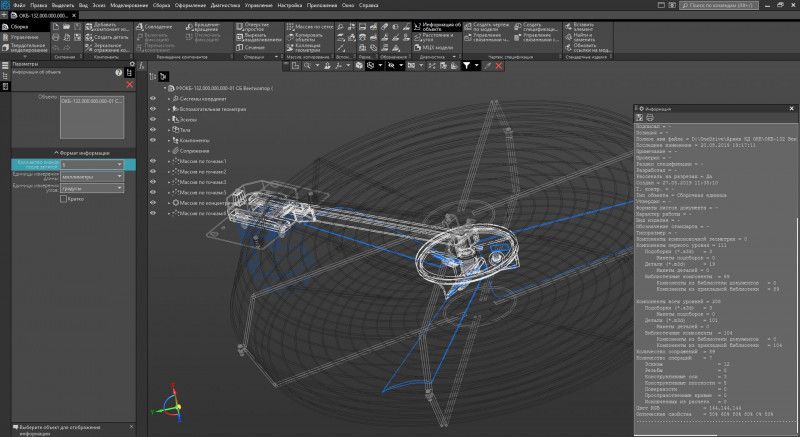
Task: Choose Вращение-вращение mate
Action: [x=203, y=27]
